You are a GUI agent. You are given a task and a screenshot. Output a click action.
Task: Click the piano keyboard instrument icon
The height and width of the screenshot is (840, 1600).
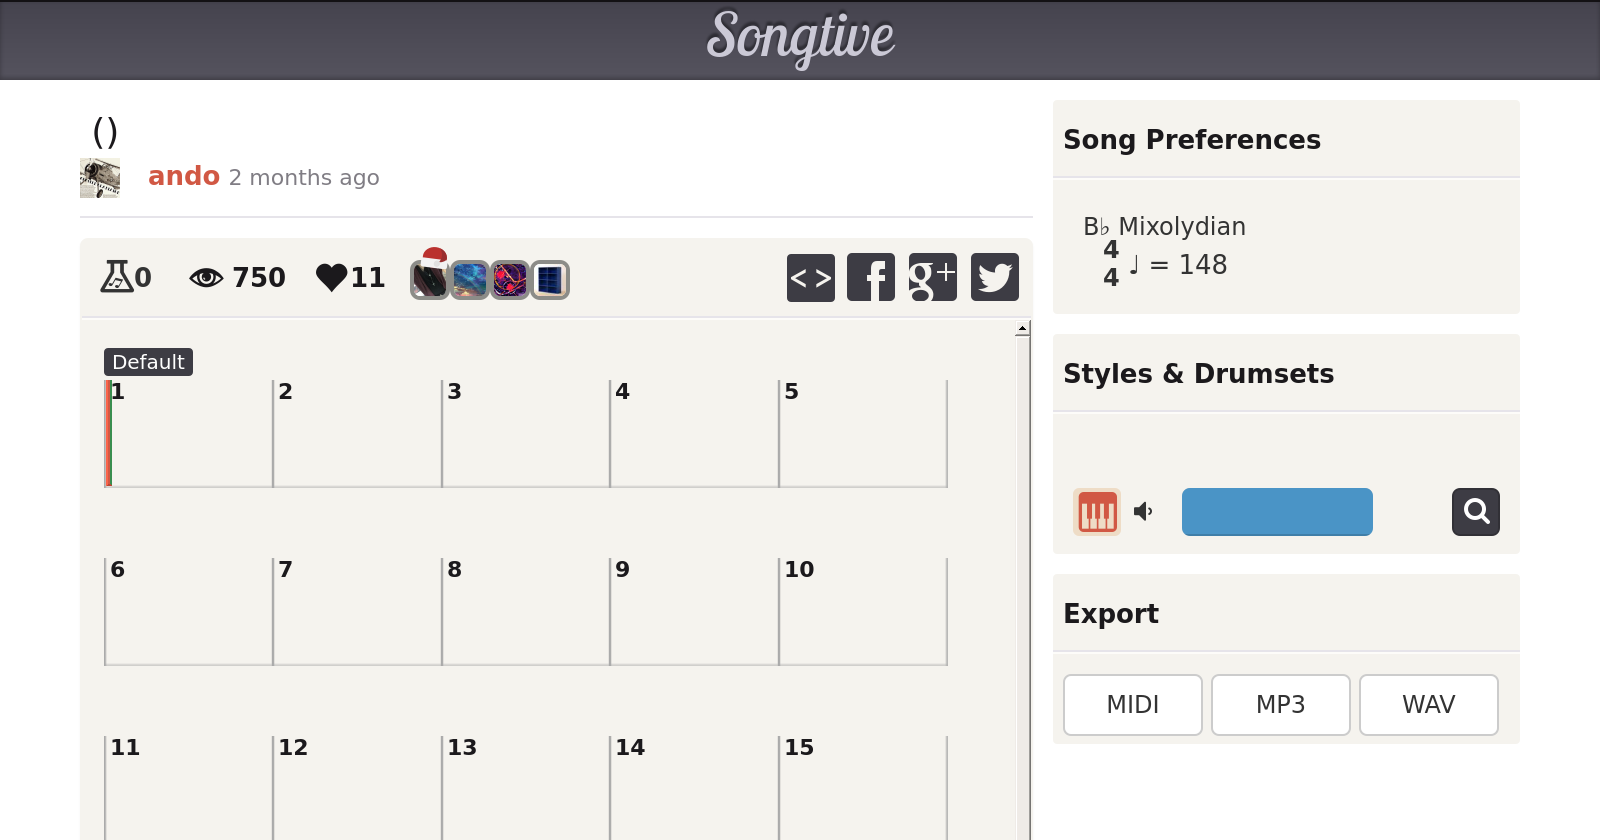pyautogui.click(x=1097, y=512)
